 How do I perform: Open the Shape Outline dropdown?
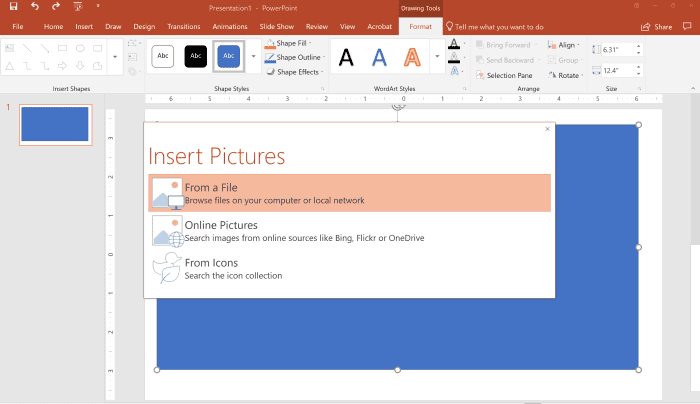click(x=295, y=58)
